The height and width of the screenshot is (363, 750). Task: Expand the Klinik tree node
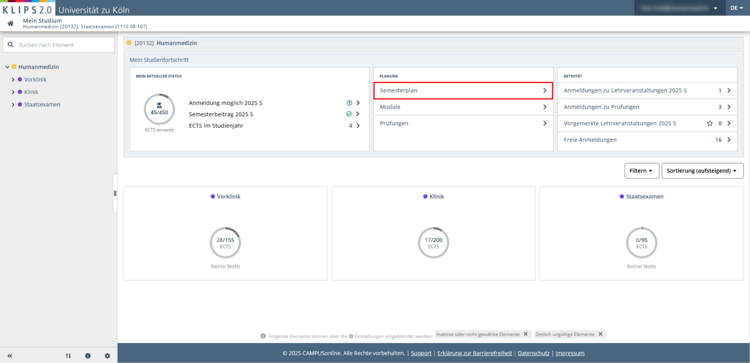click(x=13, y=92)
